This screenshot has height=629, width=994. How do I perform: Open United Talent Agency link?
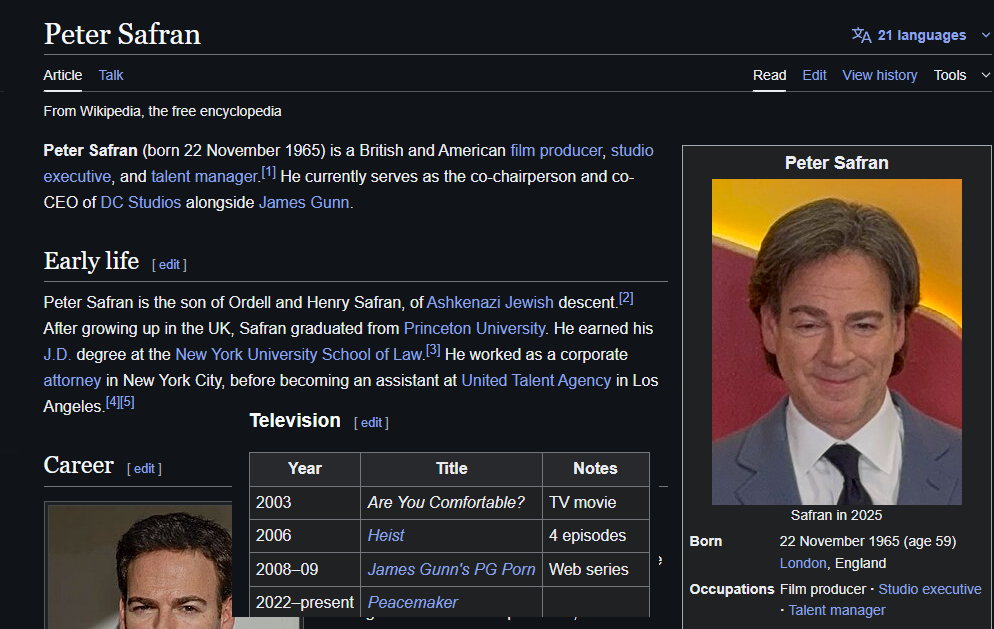(536, 380)
